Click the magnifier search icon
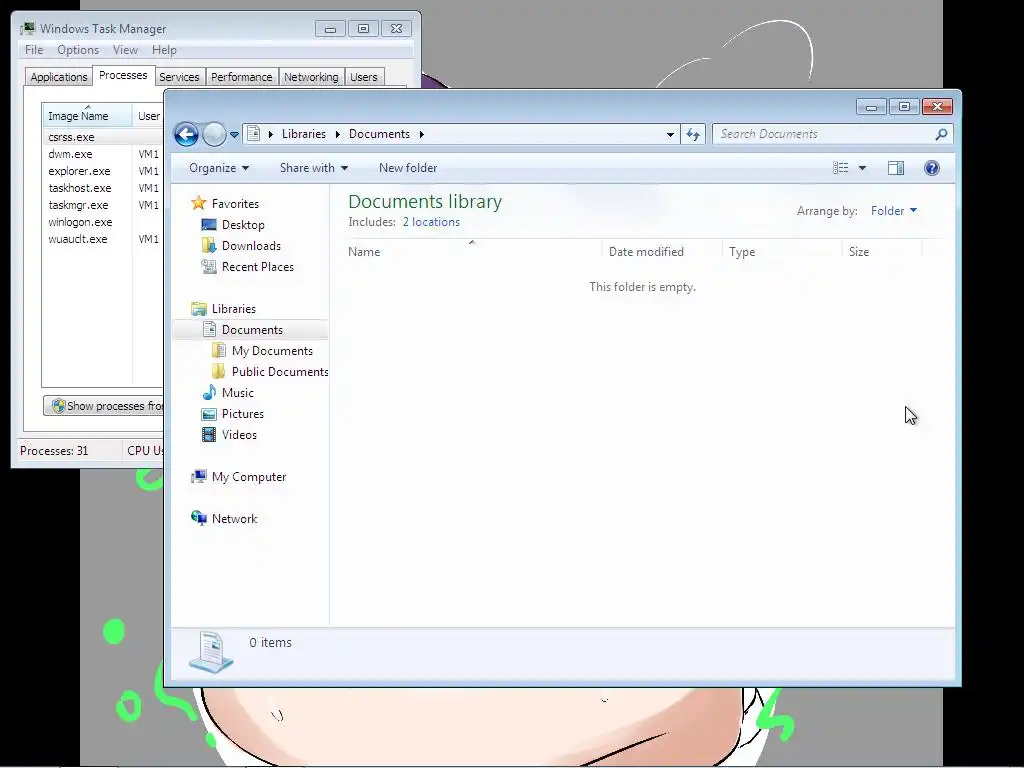The image size is (1024, 768). (941, 134)
